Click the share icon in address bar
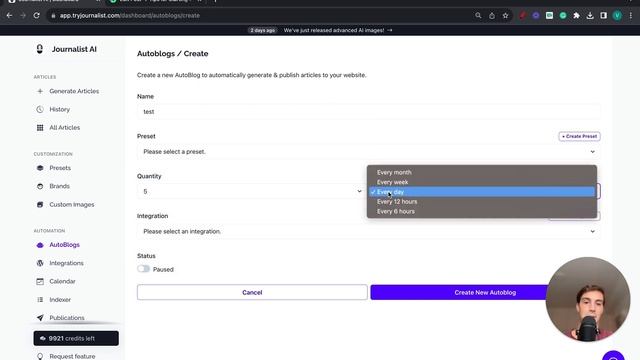The image size is (640, 360). click(x=492, y=16)
